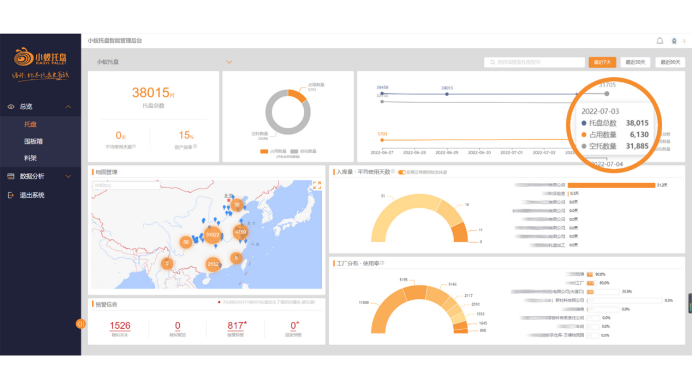
Task: Toggle the switch beside 入库量 · 平均使用天数
Action: tap(402, 172)
